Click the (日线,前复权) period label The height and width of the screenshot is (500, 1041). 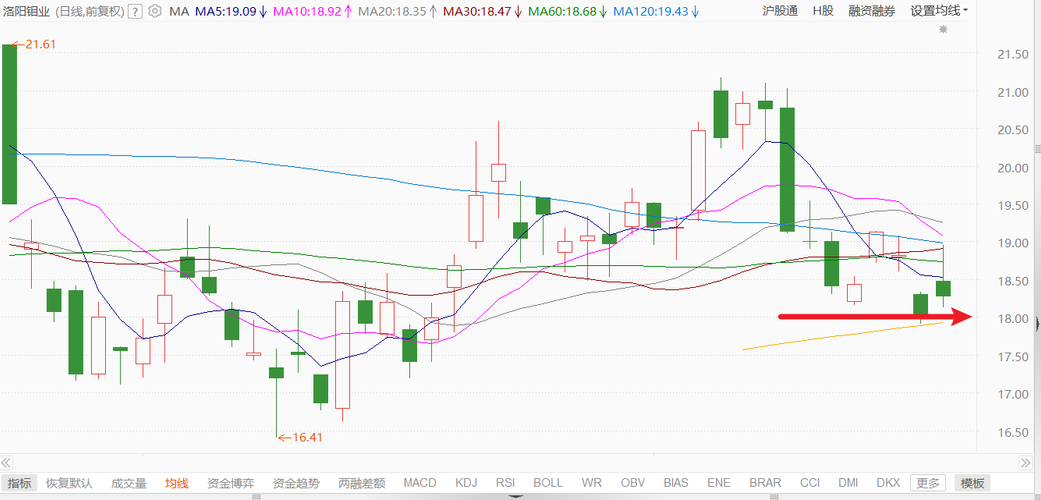(x=88, y=11)
